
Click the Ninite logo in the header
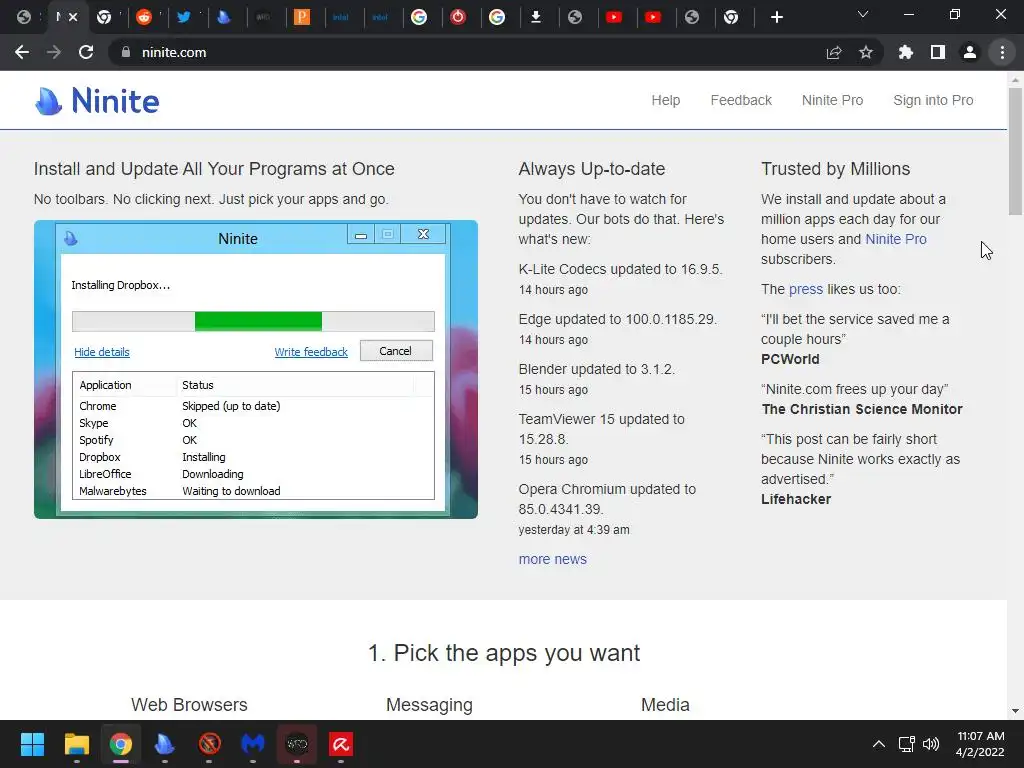pos(97,101)
